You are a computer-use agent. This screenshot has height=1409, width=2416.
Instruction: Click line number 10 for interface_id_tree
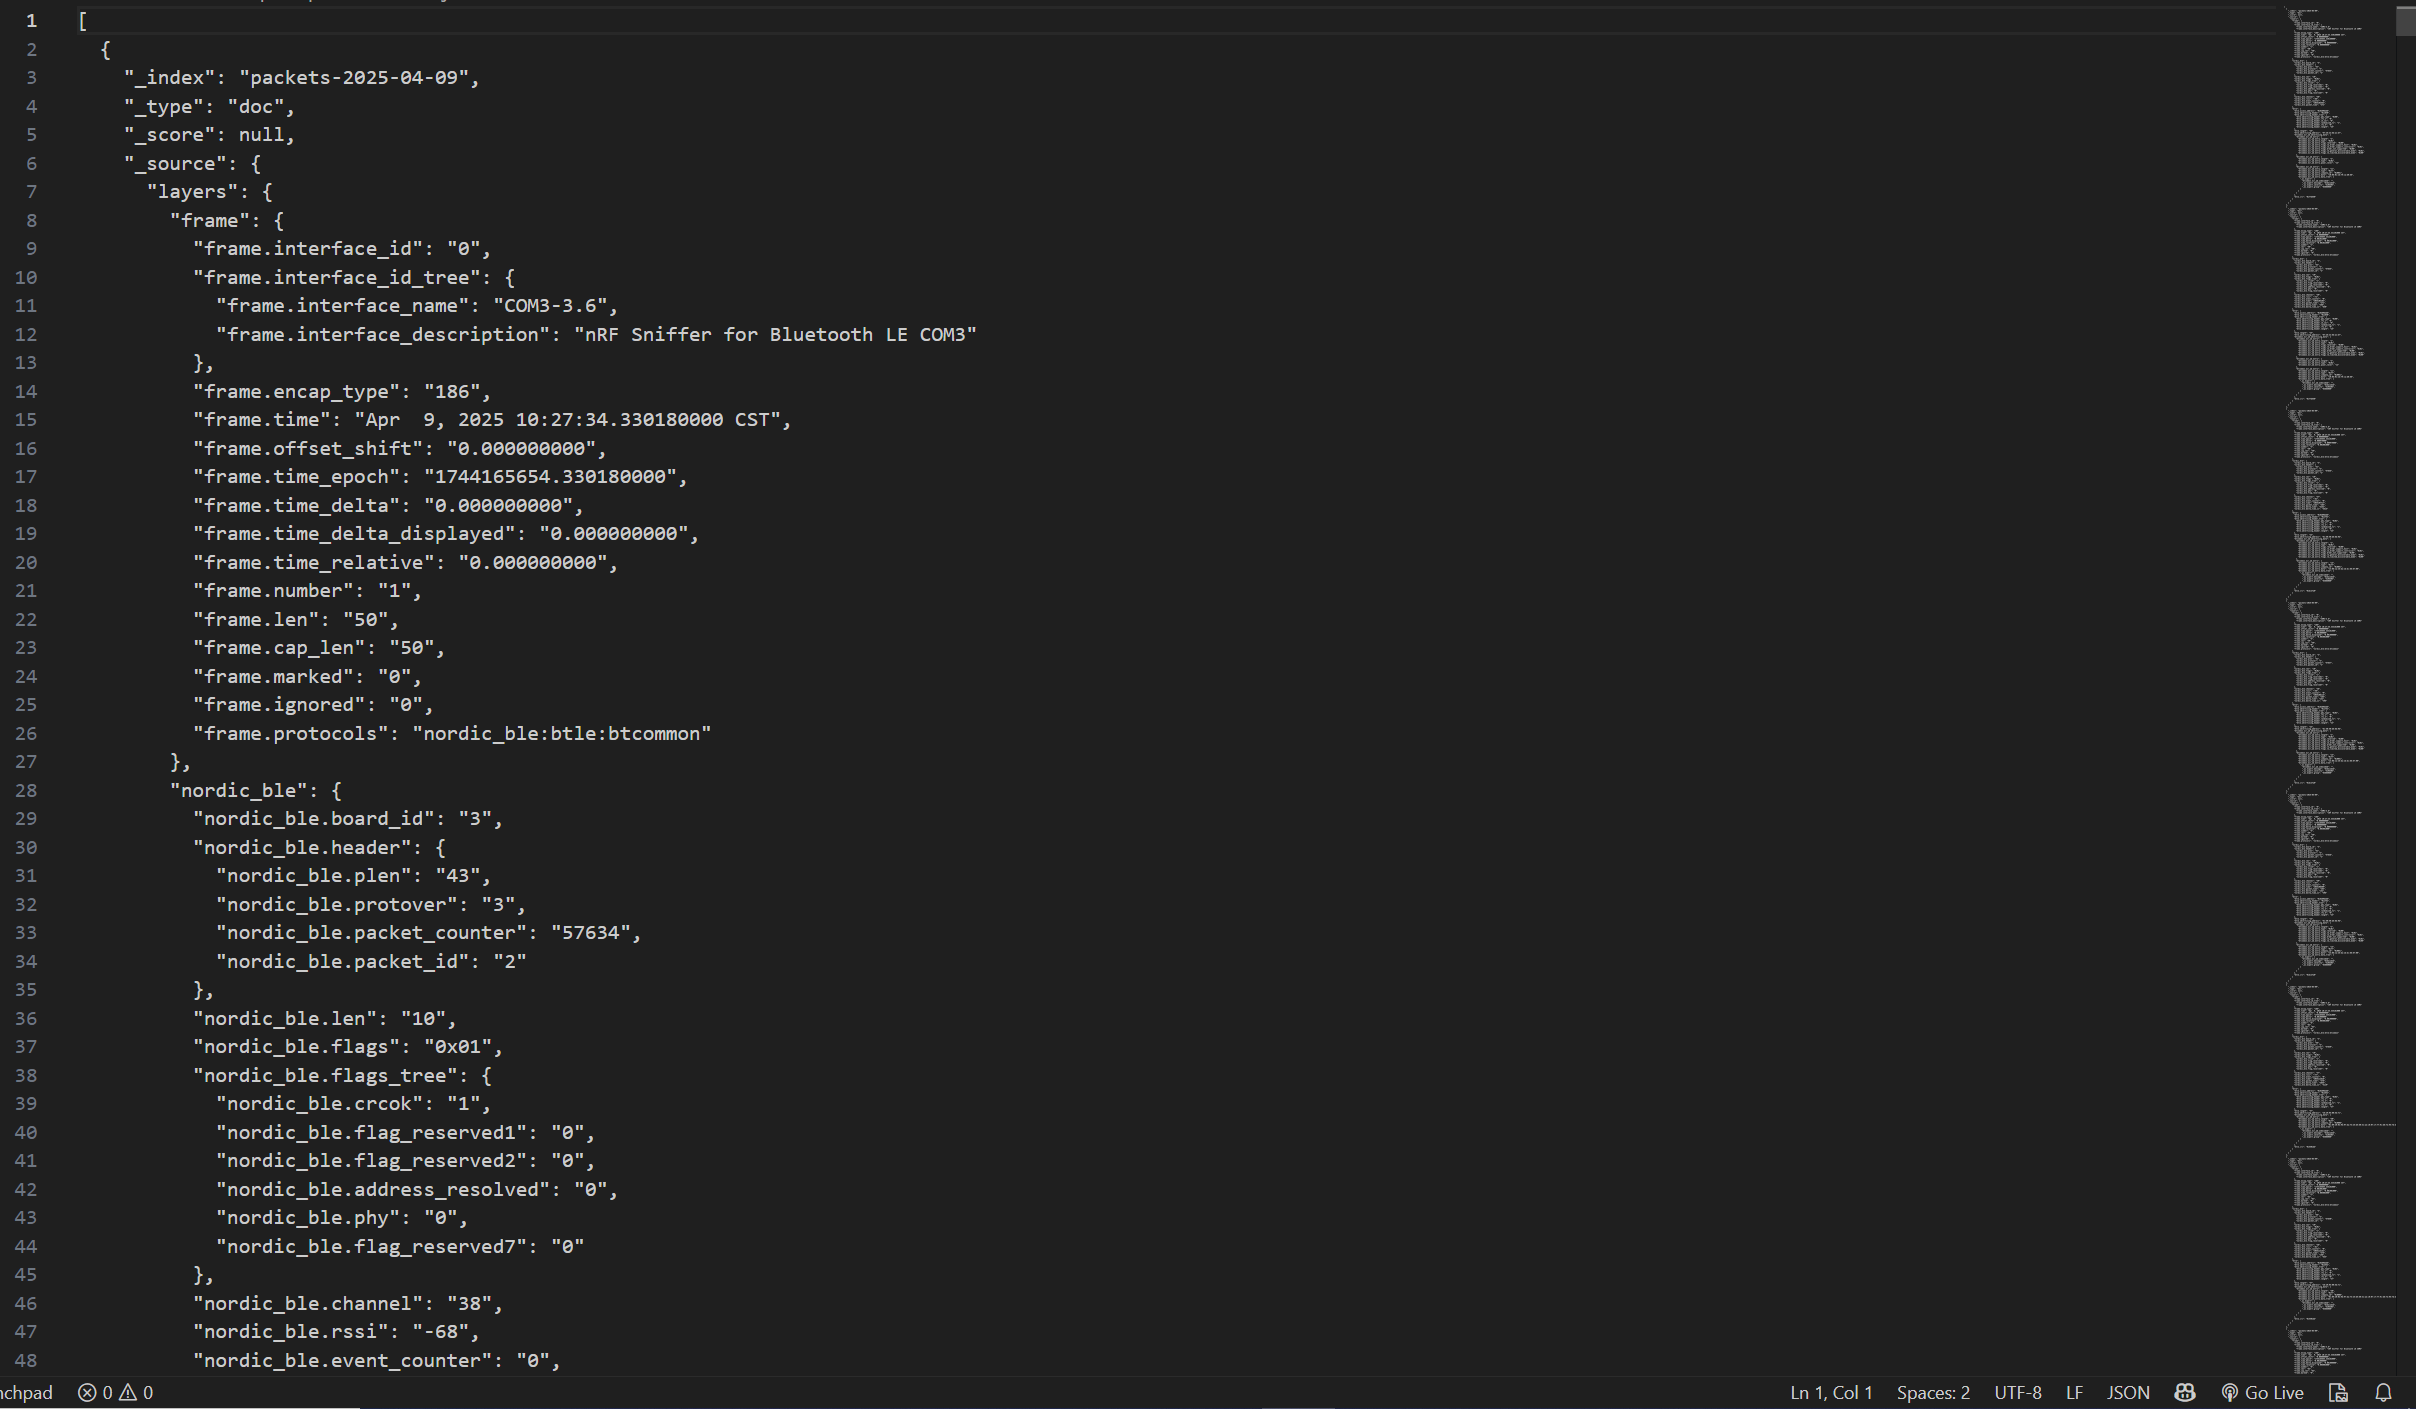[x=26, y=277]
